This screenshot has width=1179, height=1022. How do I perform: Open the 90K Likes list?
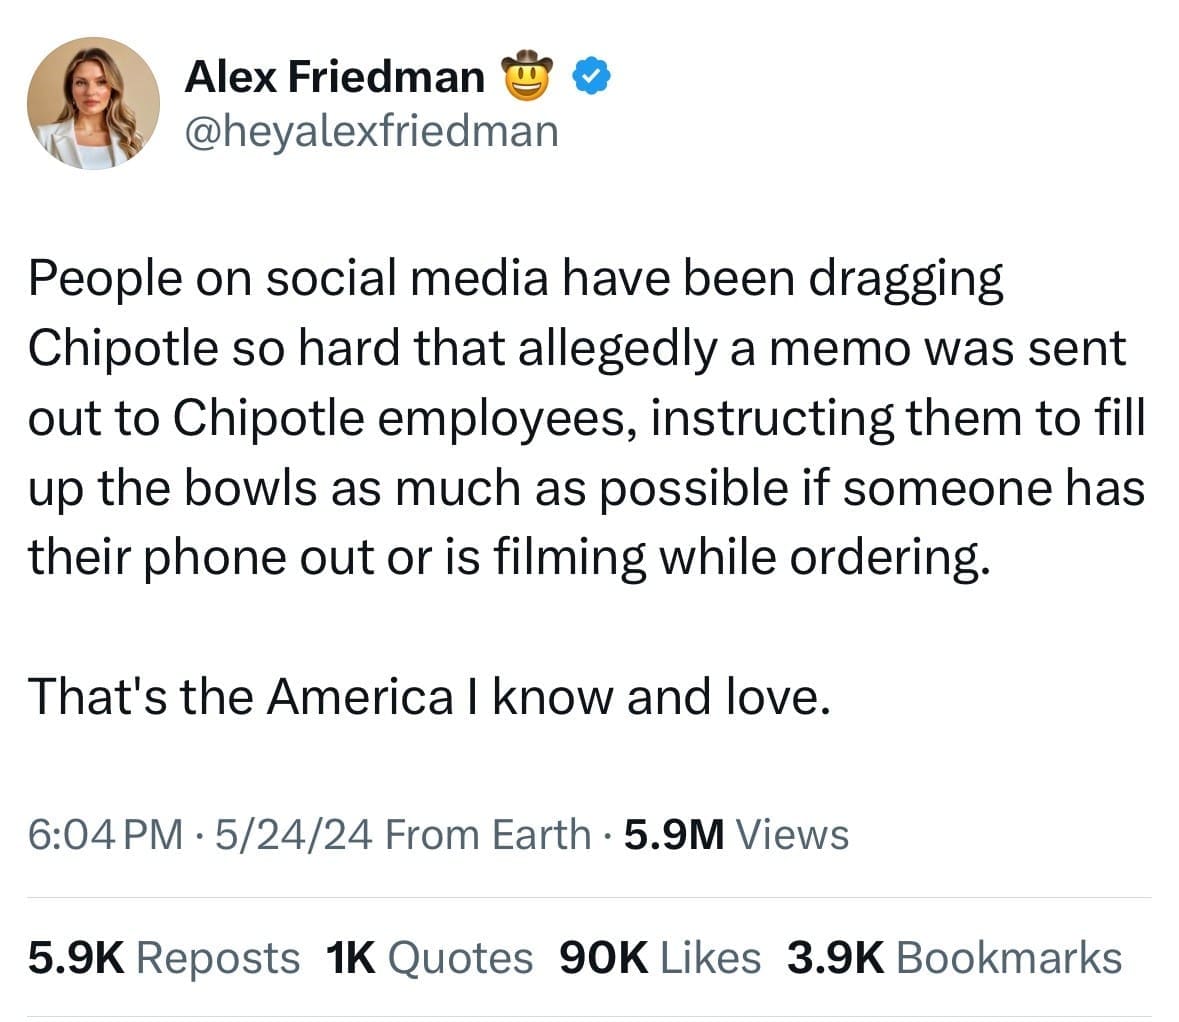[660, 957]
